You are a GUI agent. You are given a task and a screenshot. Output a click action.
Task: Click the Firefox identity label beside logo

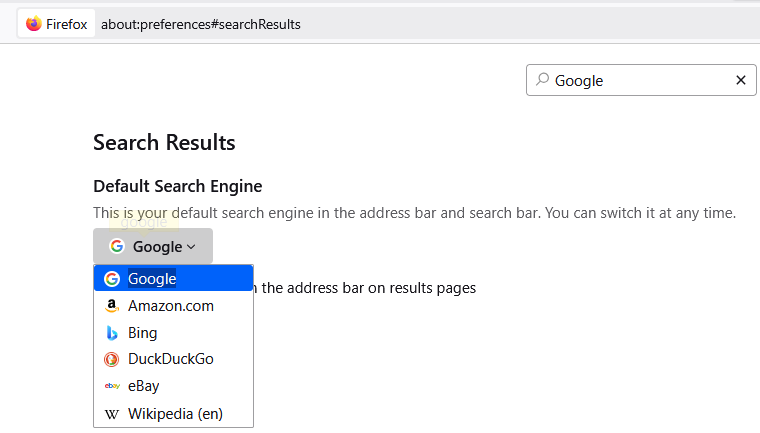[x=66, y=24]
